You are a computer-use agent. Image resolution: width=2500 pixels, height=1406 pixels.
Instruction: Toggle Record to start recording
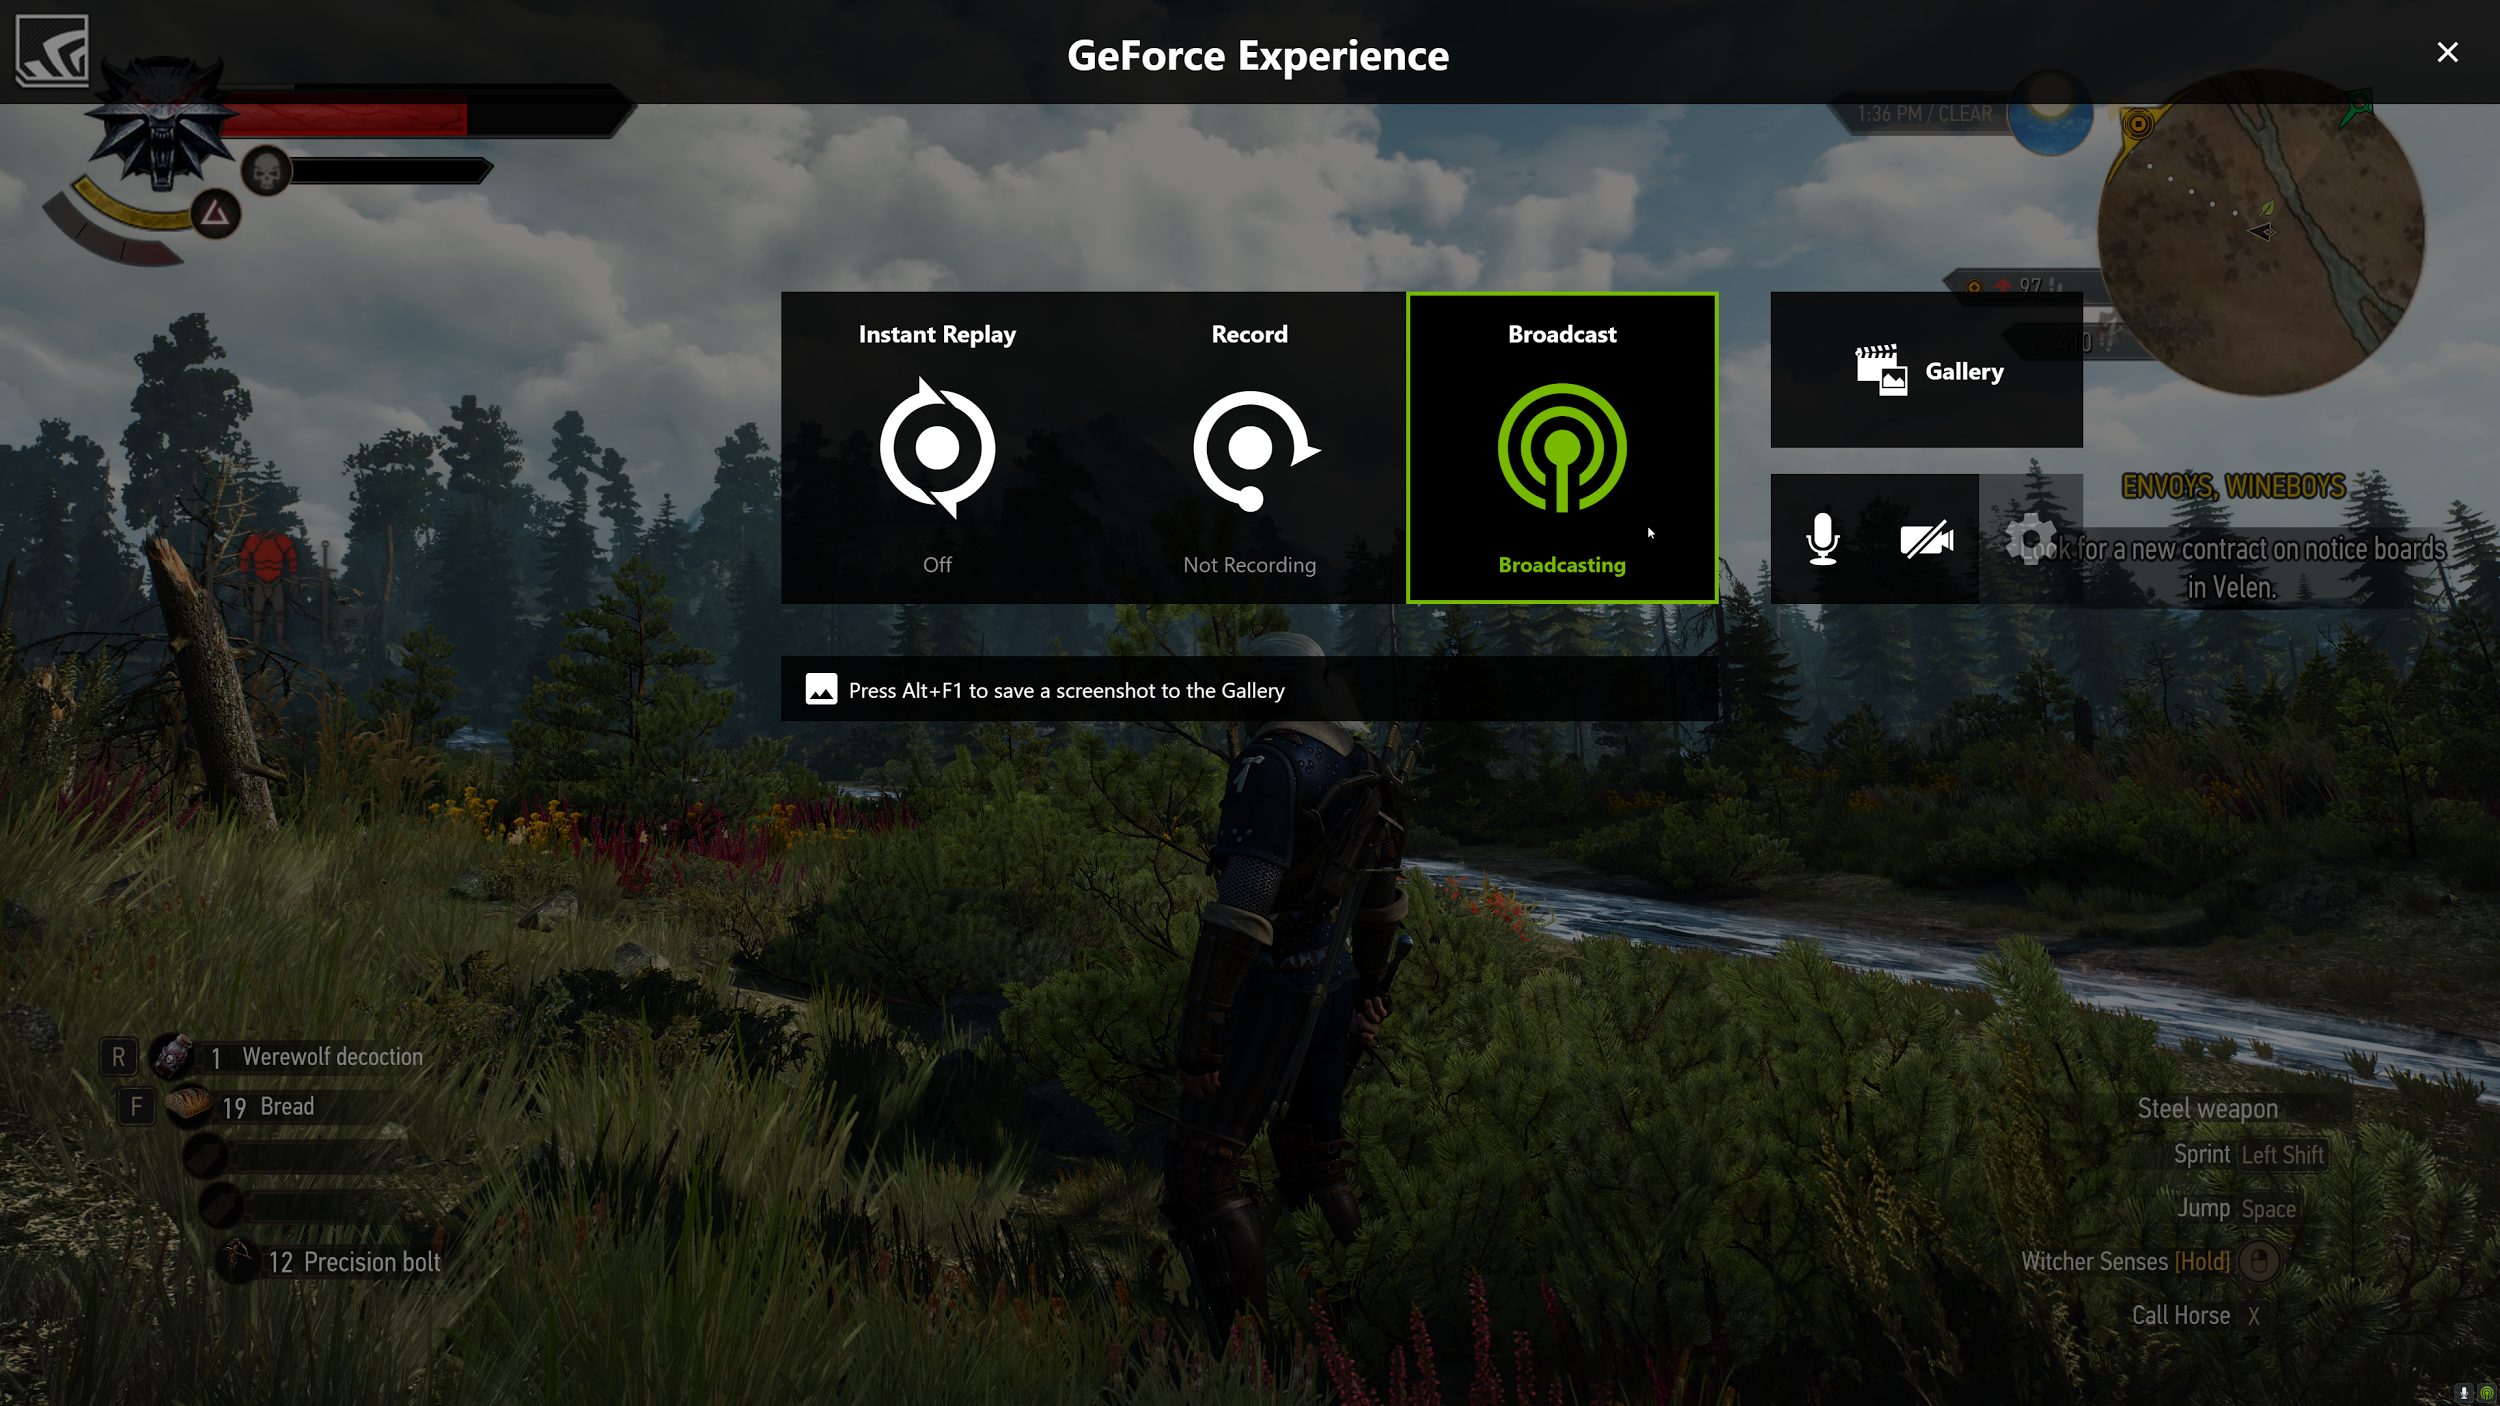(x=1248, y=448)
